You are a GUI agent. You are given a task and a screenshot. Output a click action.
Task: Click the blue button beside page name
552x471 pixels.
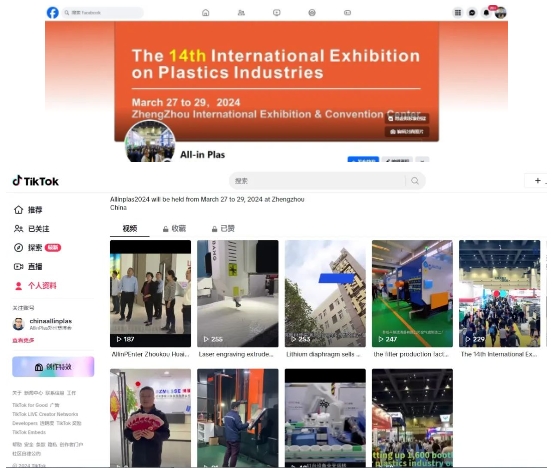coord(363,159)
